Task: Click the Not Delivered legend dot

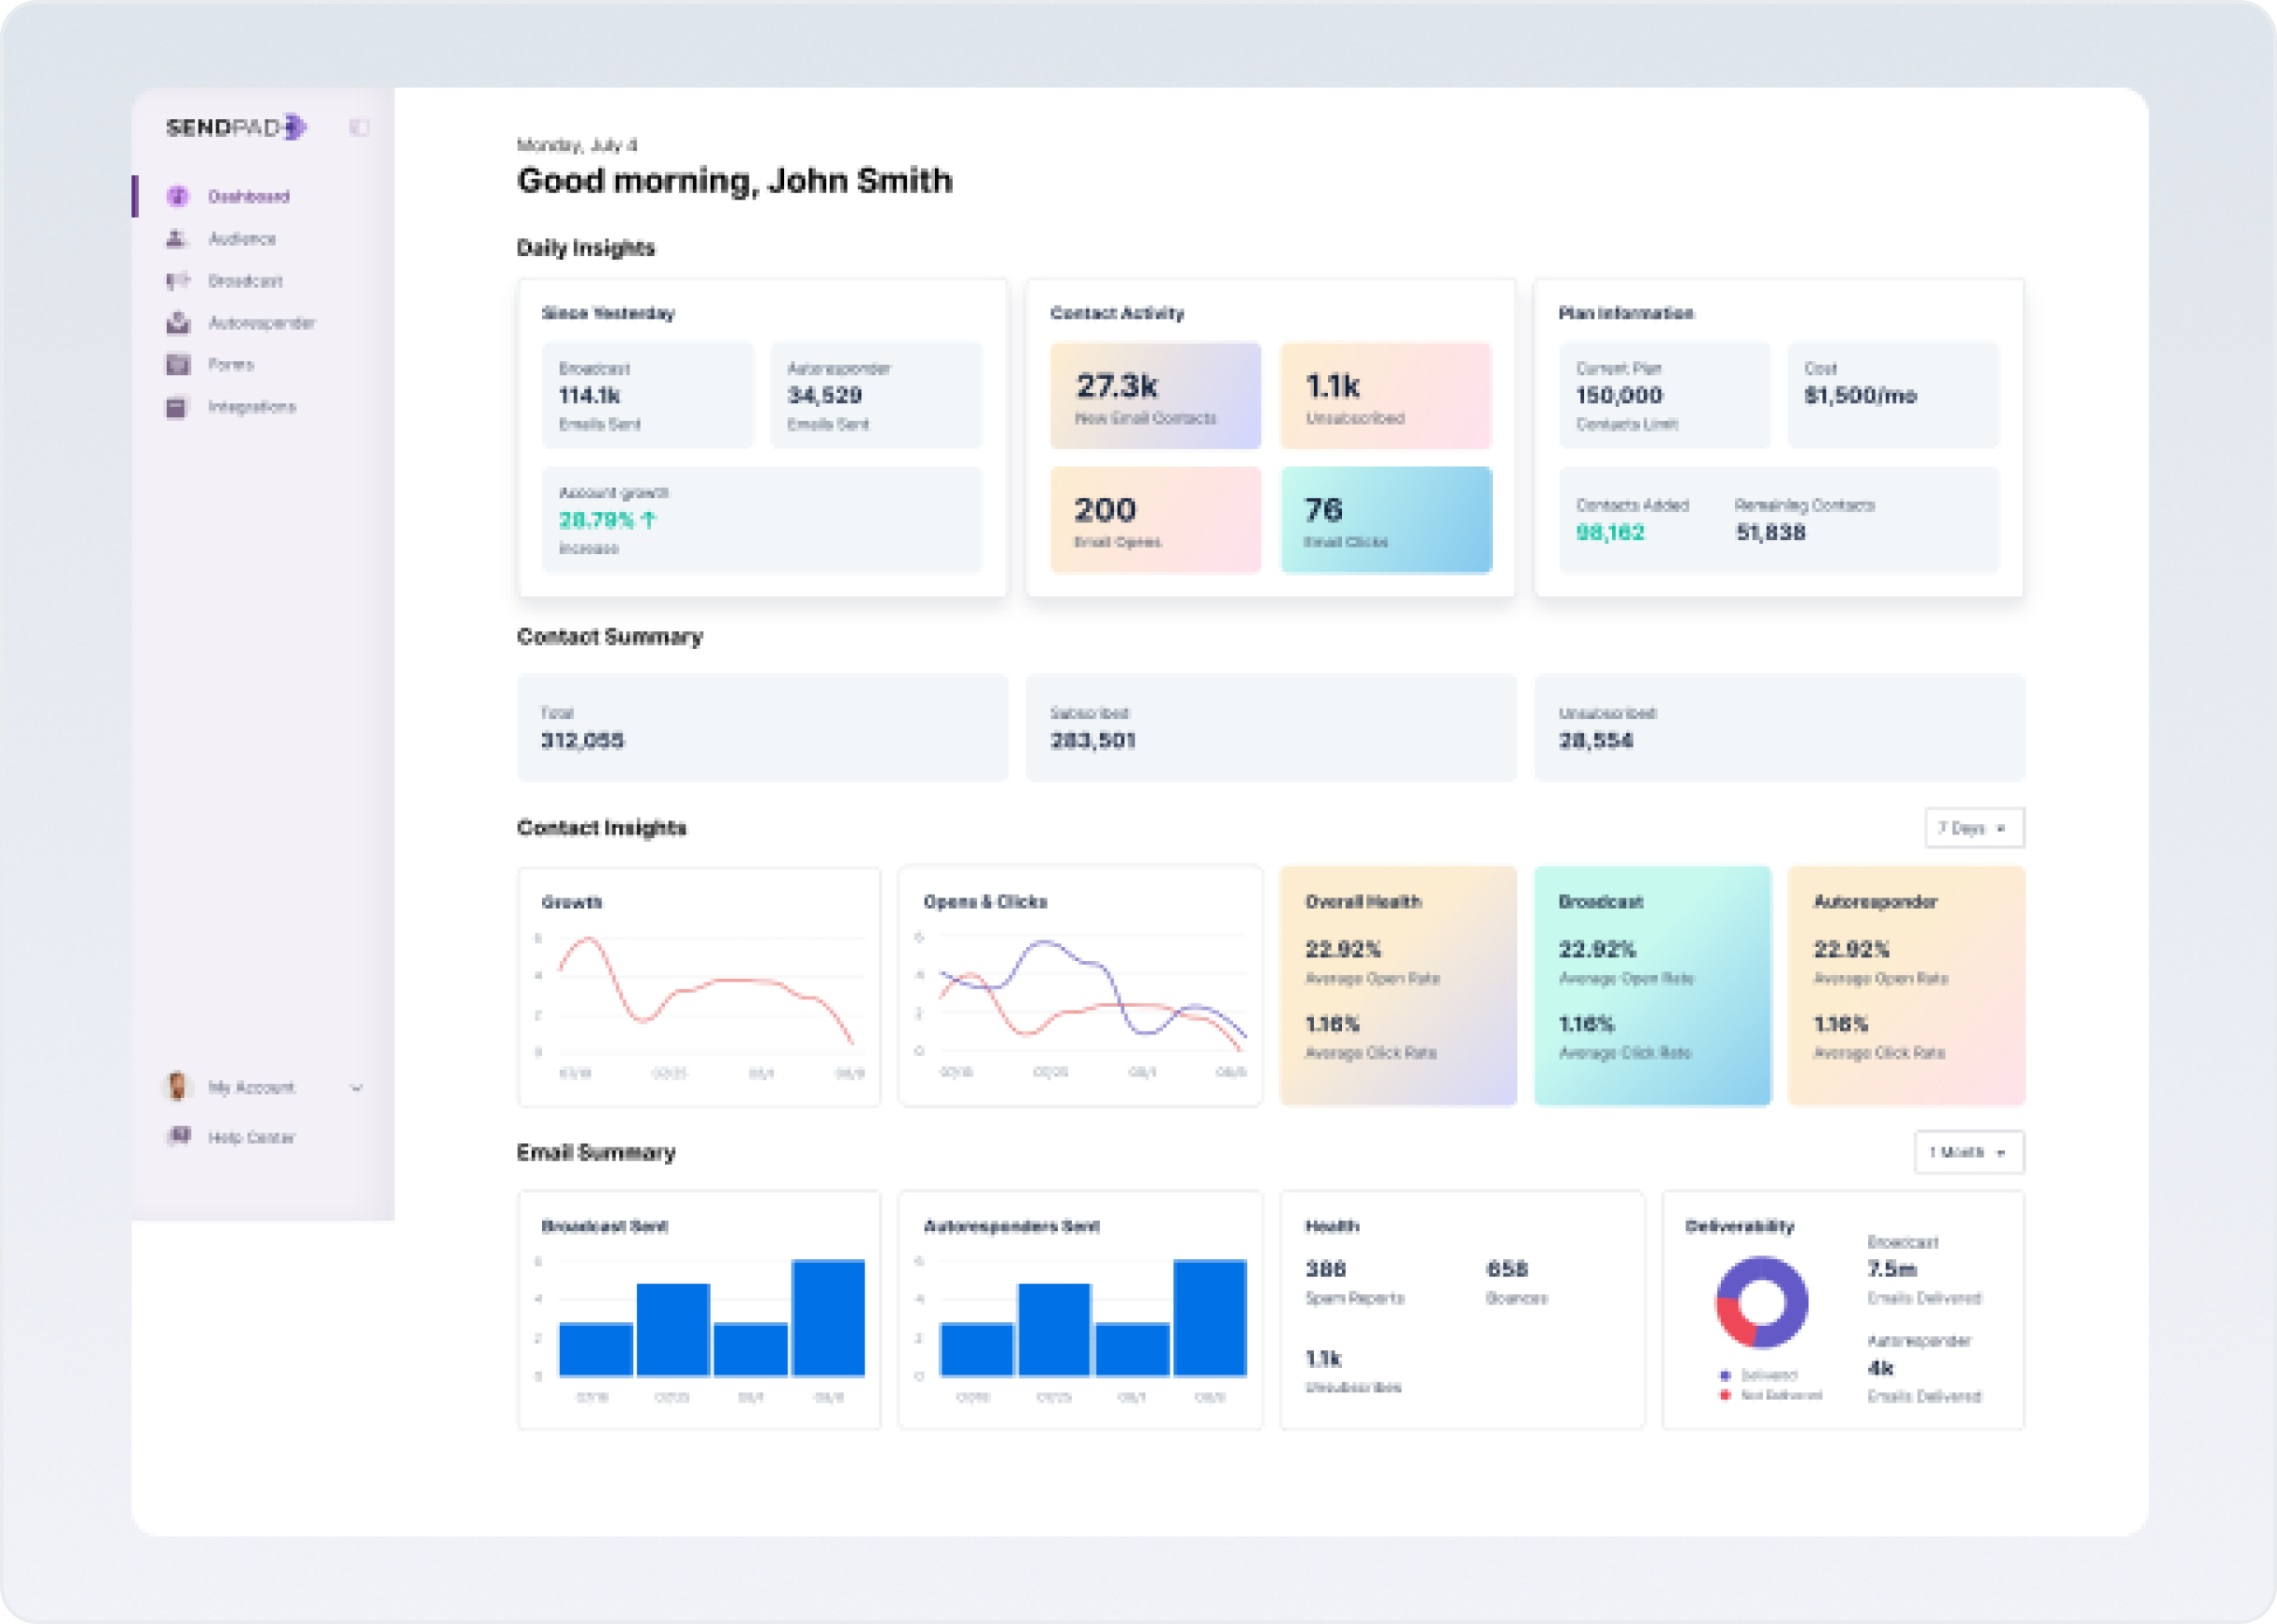Action: 1725,1395
